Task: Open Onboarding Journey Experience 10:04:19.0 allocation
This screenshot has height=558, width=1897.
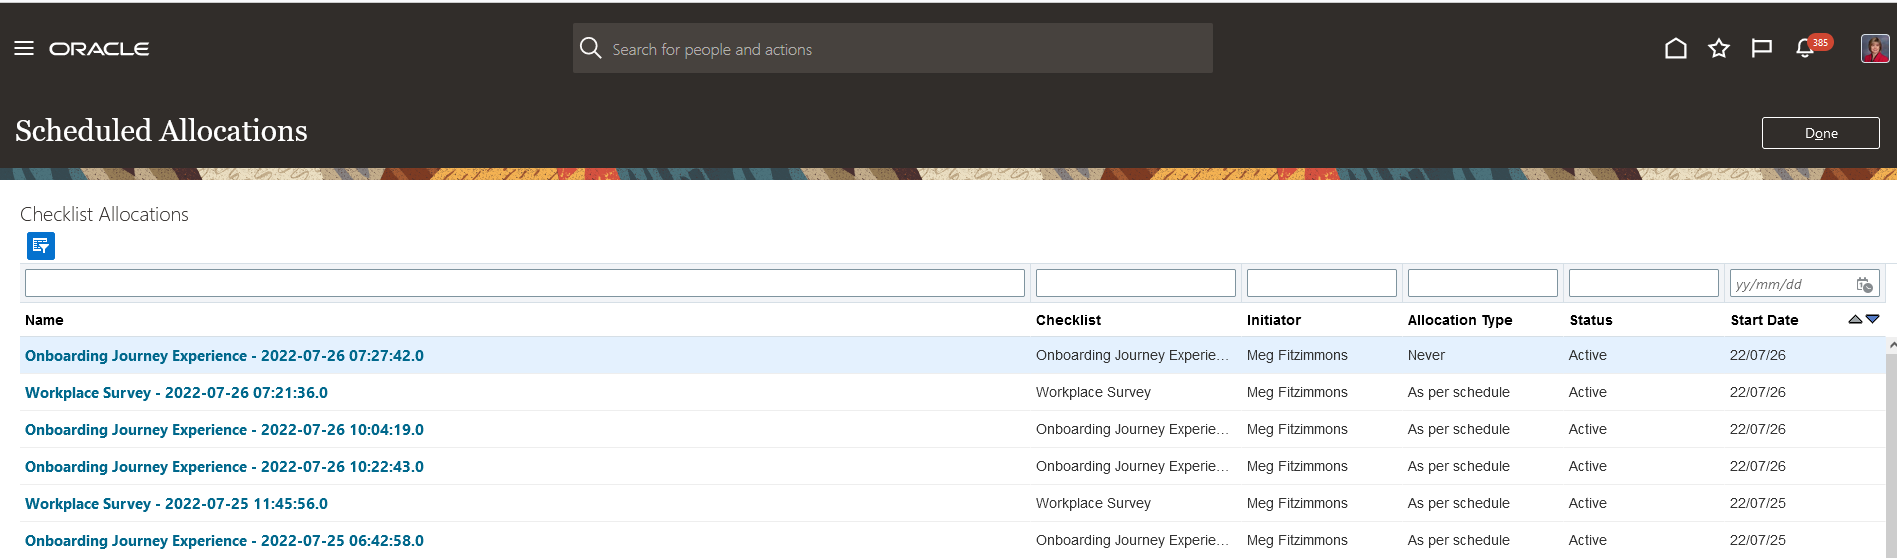Action: 224,430
